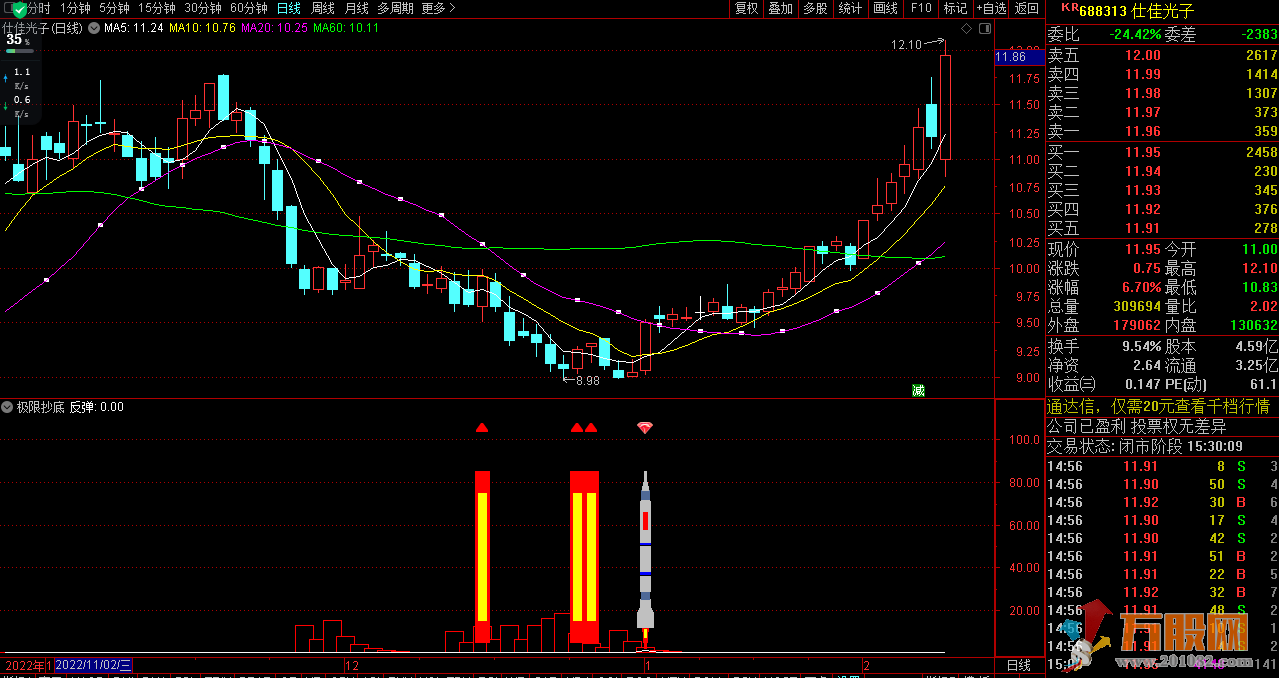1279x678 pixels.
Task: Open the 多周期 multi-period view
Action: [396, 8]
